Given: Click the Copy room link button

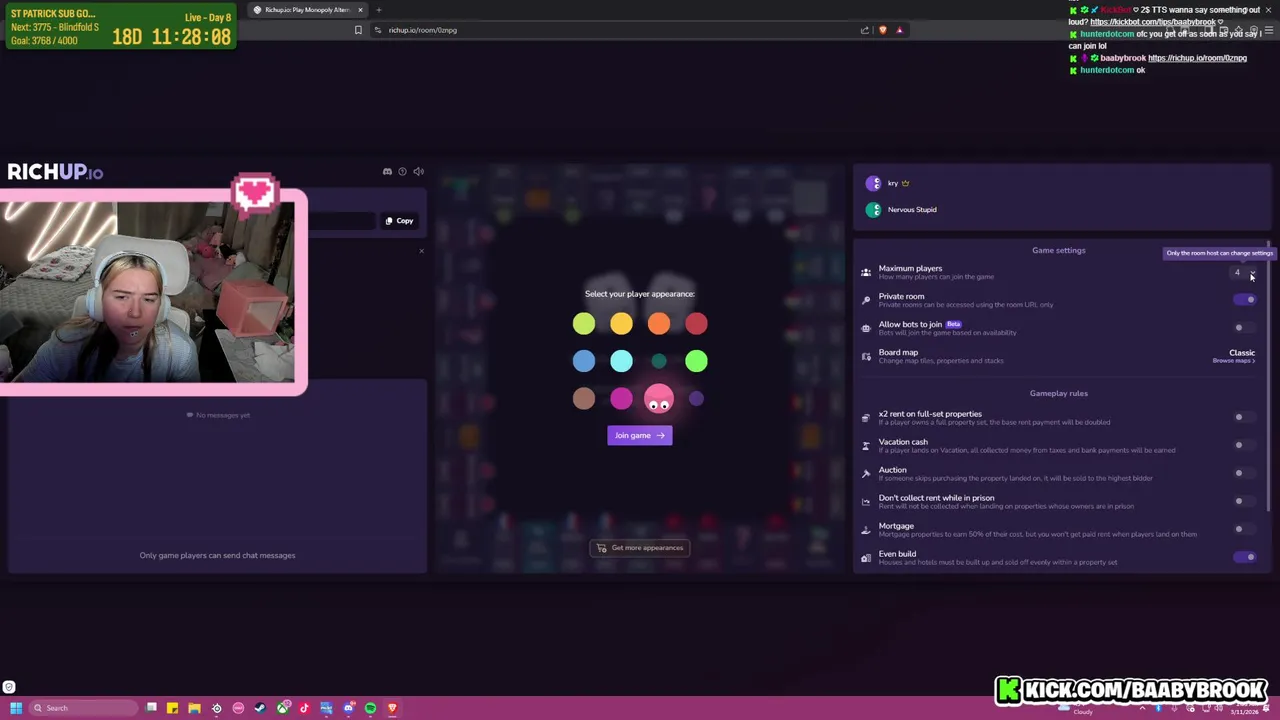Looking at the screenshot, I should pos(399,221).
